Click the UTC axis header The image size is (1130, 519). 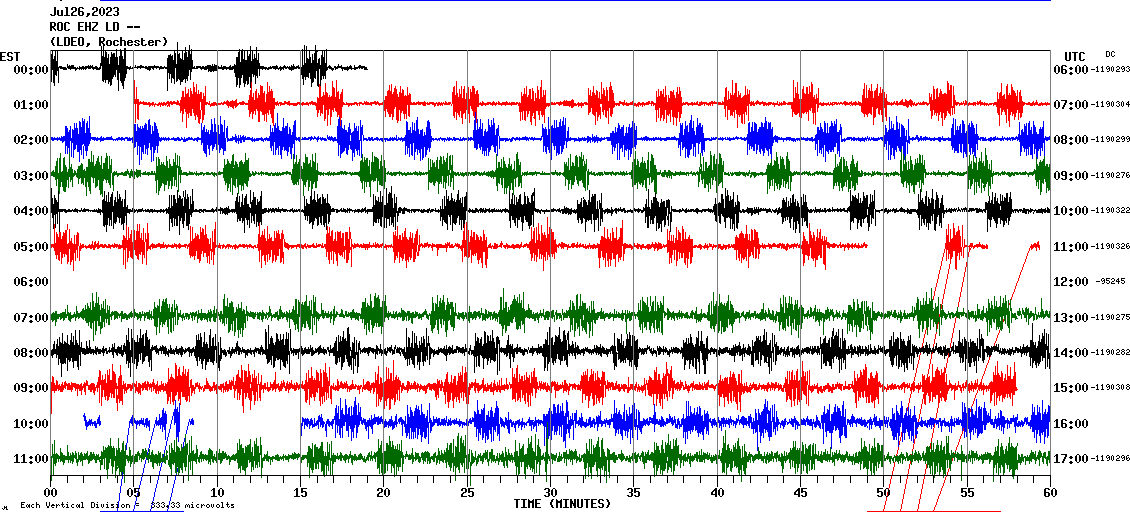point(1074,56)
